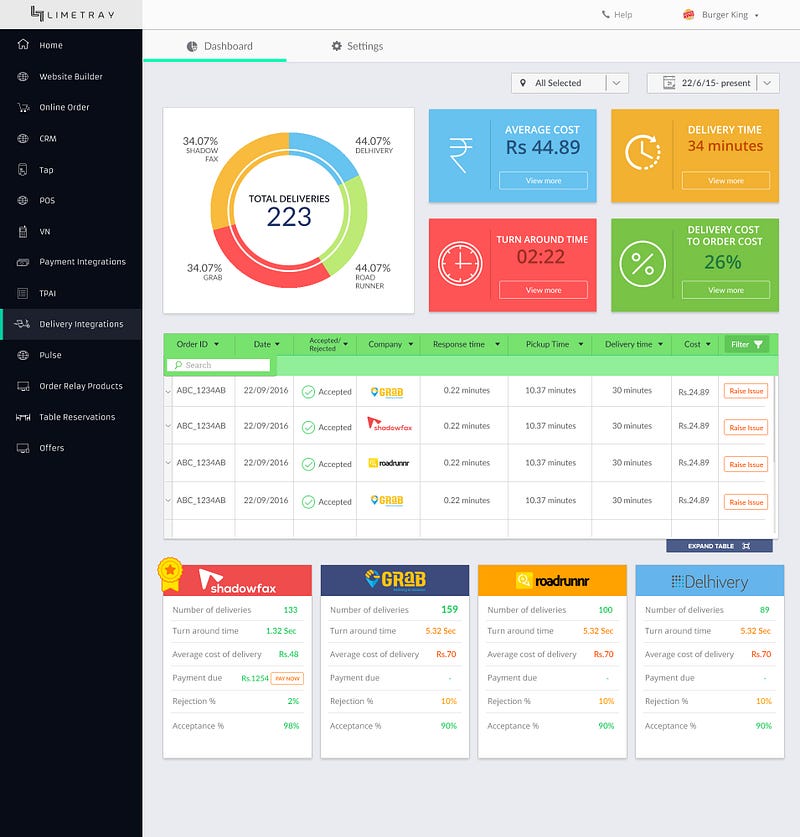Click Roadrunnr logo in orders table
Screen dimensions: 800x837
389,463
